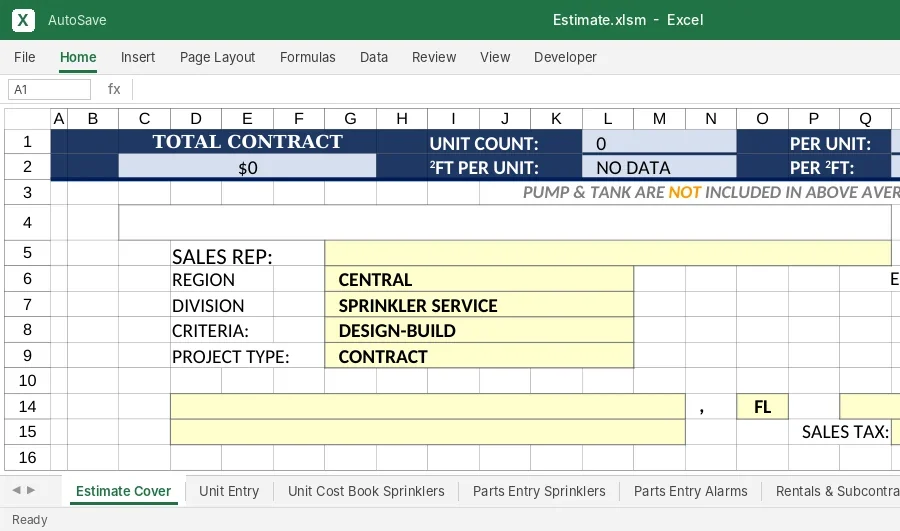This screenshot has height=531, width=900.
Task: Open Parts Entry Sprinklers sheet
Action: tap(539, 491)
